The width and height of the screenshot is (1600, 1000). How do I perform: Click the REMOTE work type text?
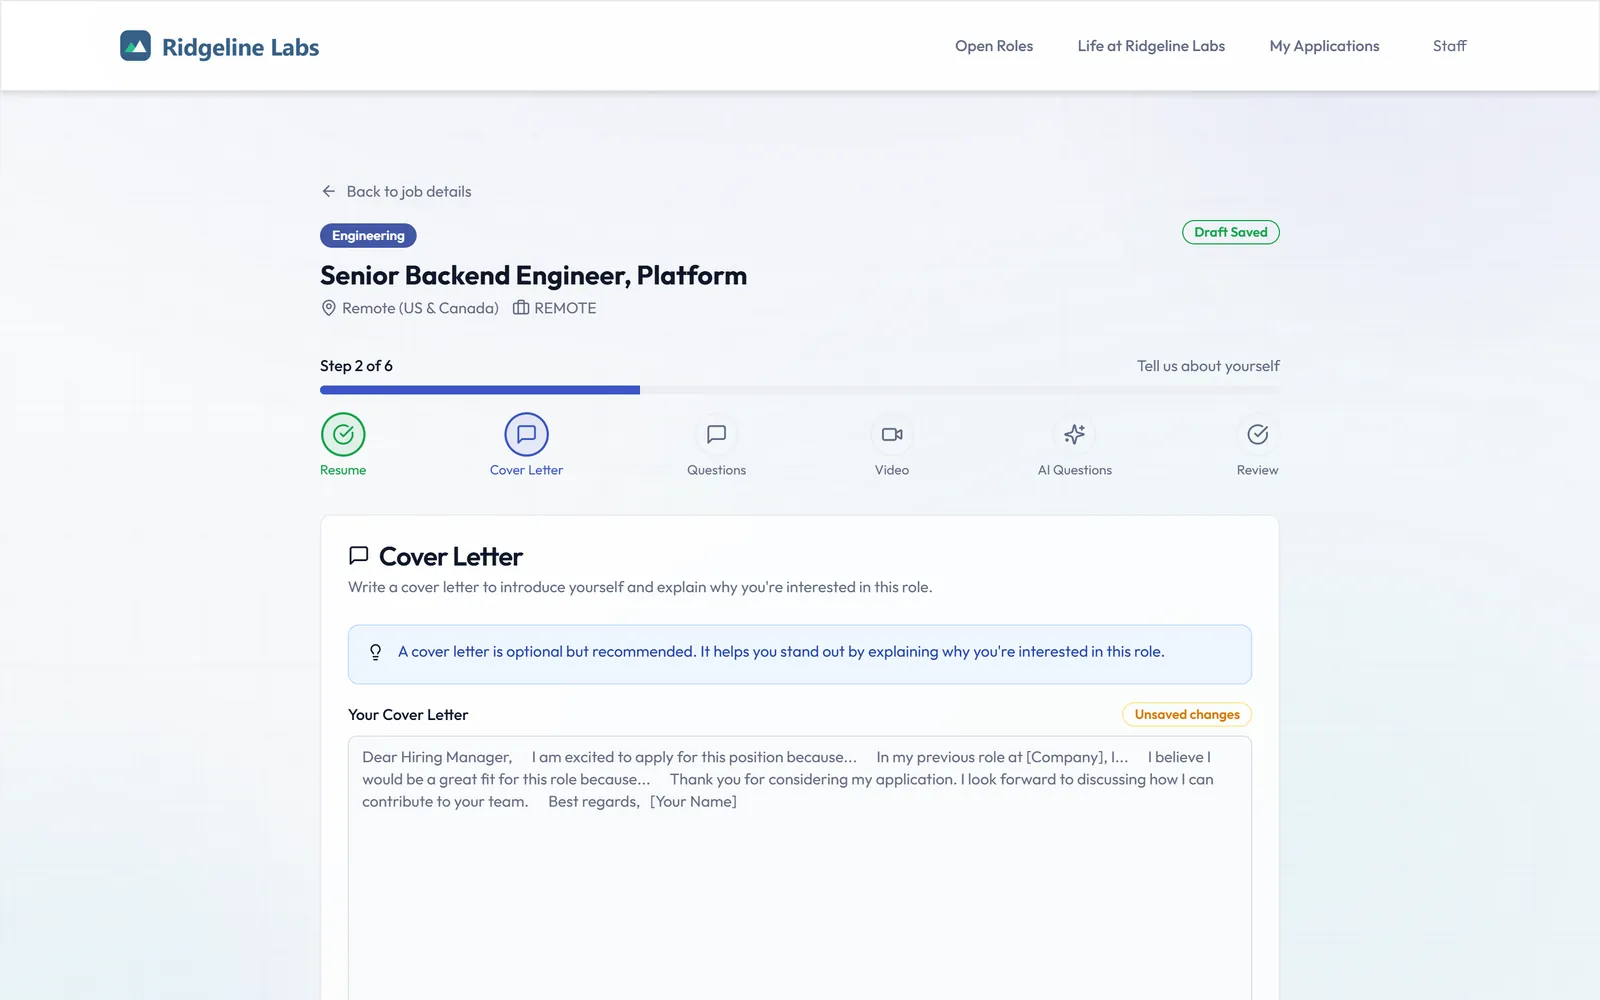pos(565,308)
